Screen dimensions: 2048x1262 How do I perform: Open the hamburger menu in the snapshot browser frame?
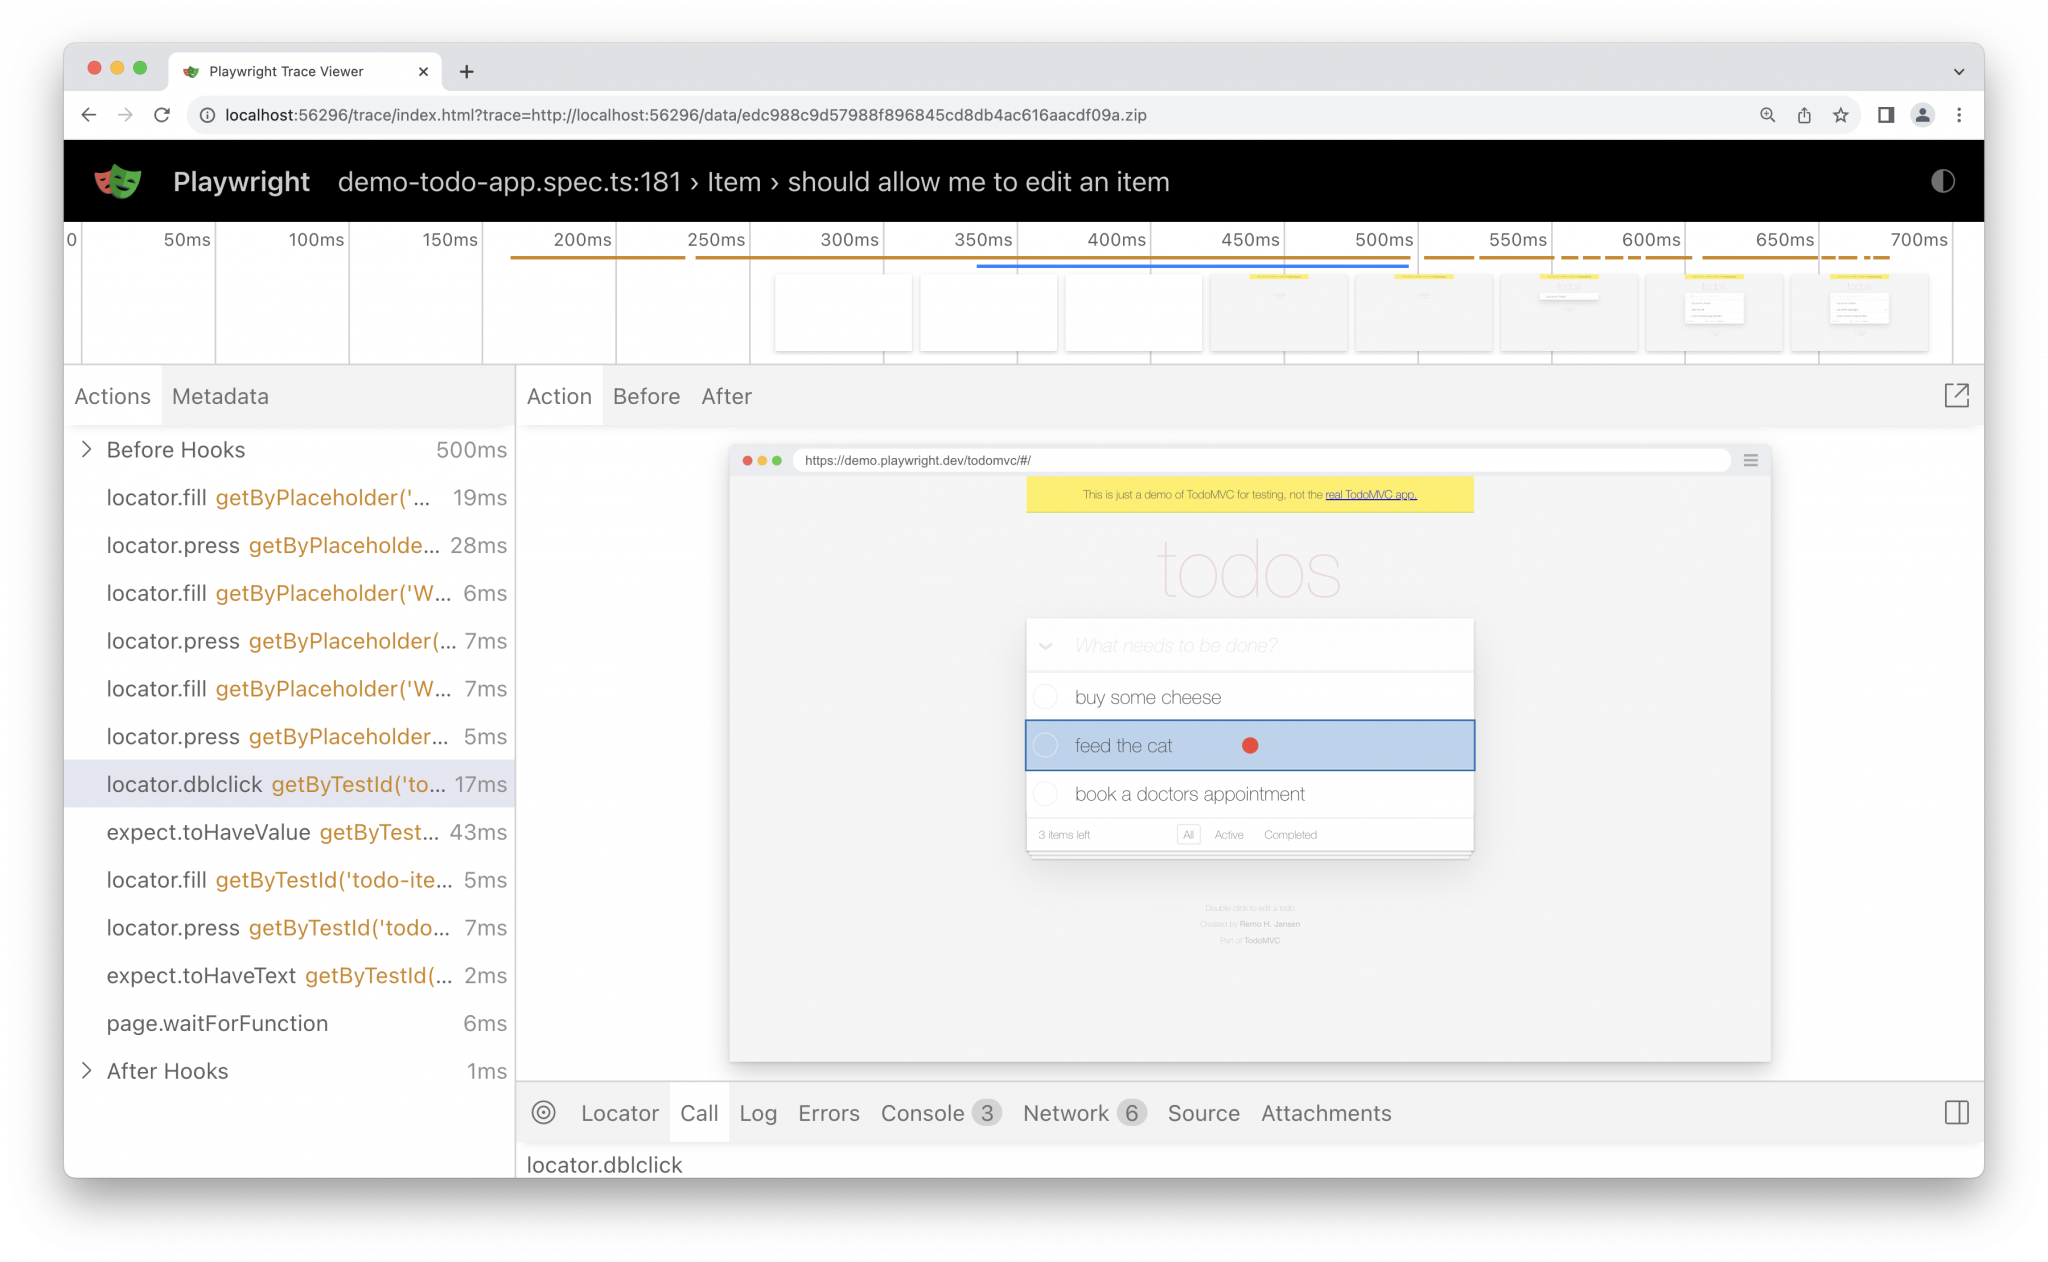click(x=1750, y=461)
